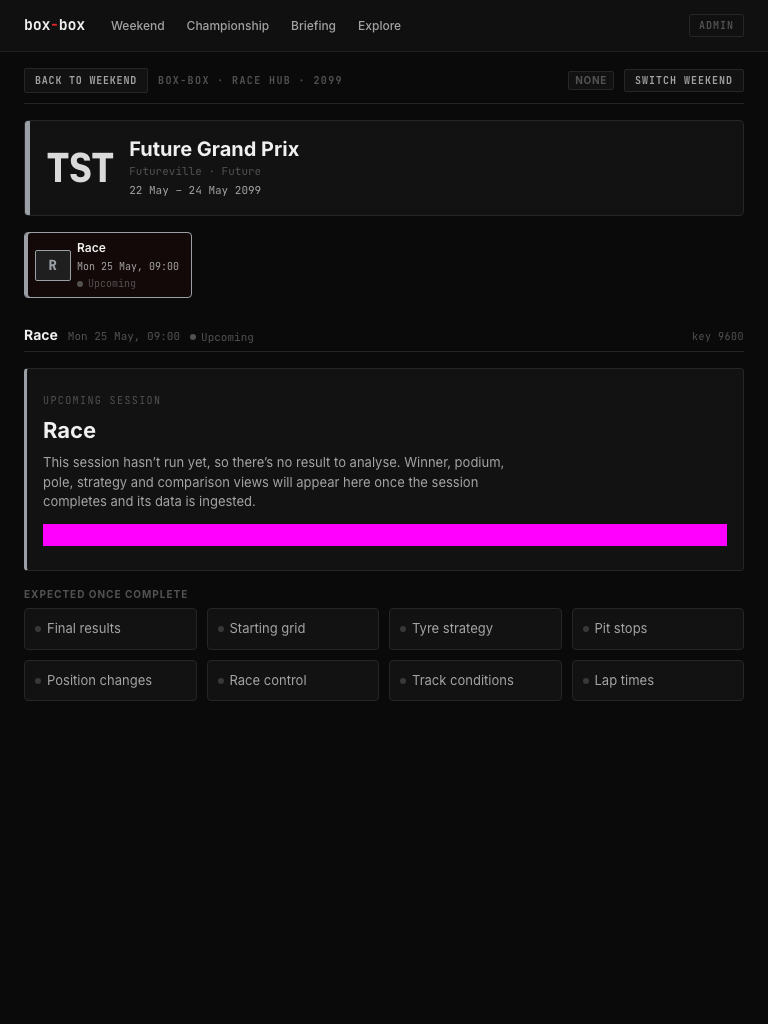Click the Final results chip
Screen dimensions: 768x1024
(110, 629)
